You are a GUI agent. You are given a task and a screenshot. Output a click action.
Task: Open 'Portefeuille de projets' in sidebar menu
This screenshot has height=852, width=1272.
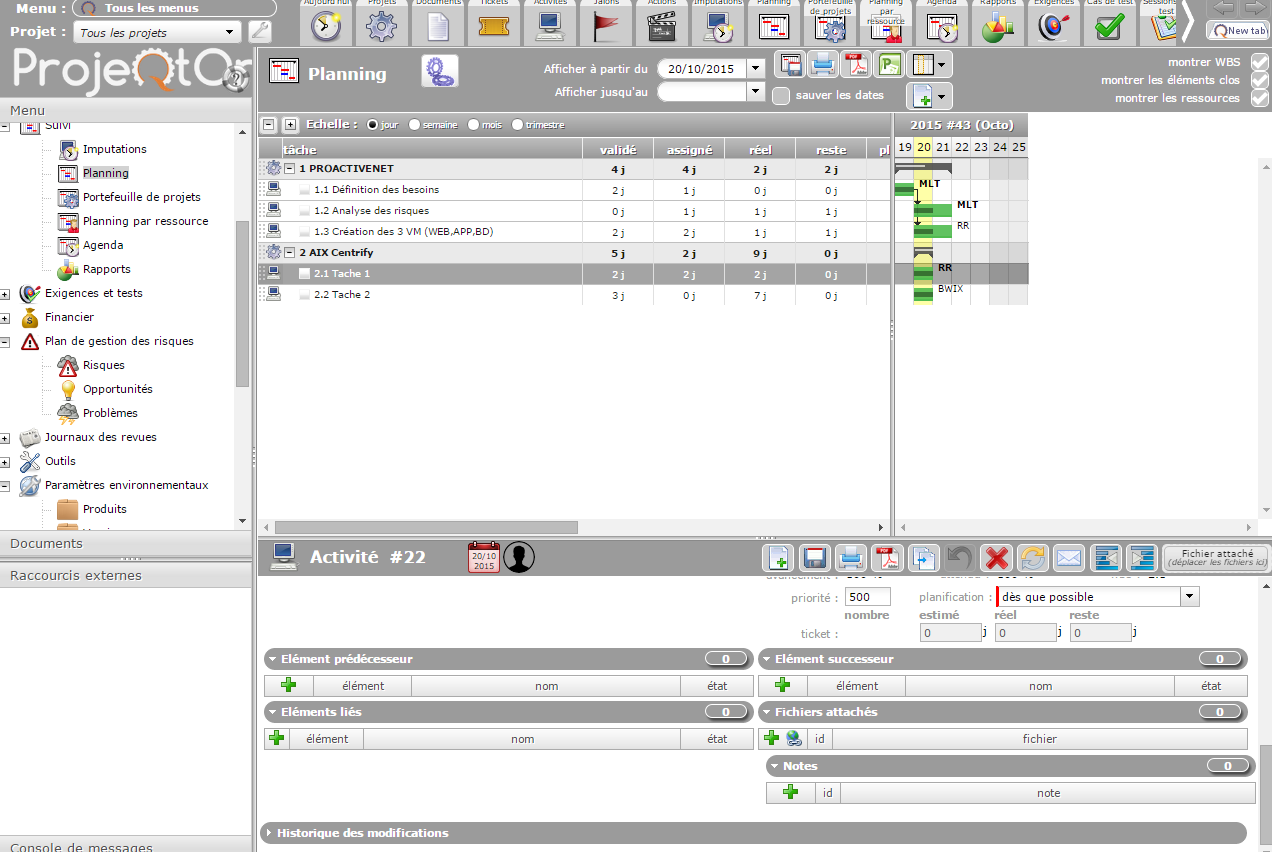[x=141, y=197]
